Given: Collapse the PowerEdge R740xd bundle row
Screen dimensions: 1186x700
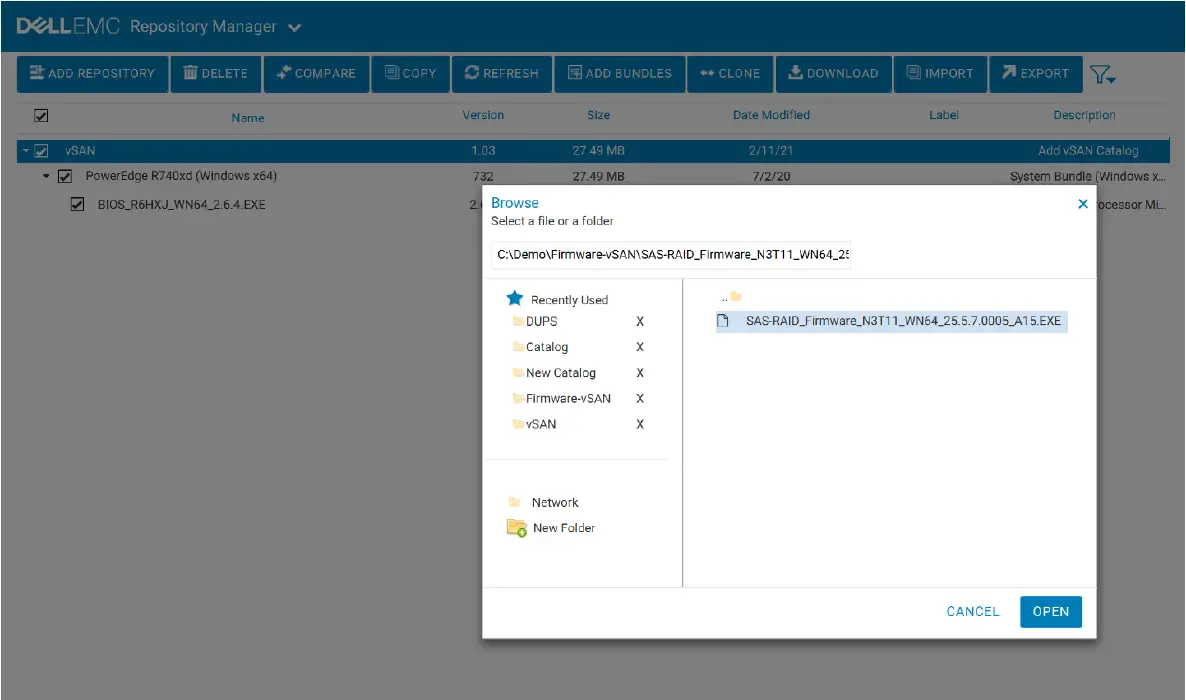Looking at the screenshot, I should coord(46,176).
